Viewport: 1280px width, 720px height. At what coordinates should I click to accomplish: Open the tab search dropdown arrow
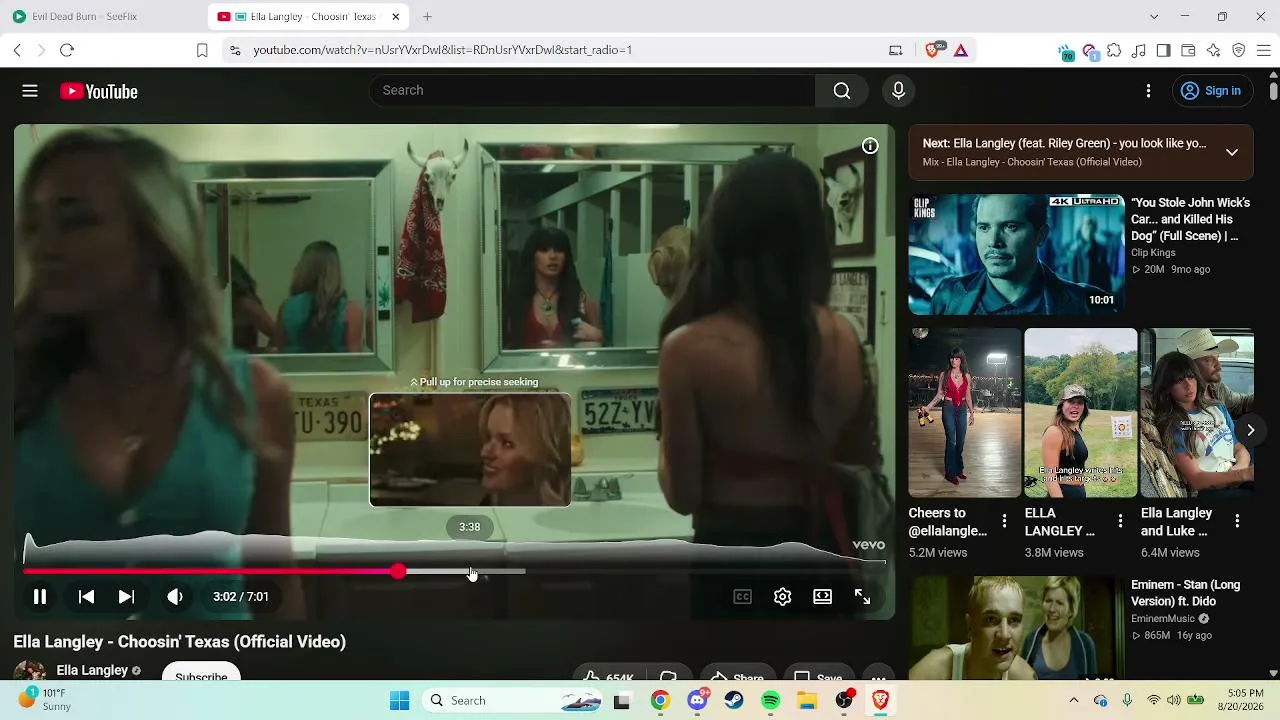coord(1154,17)
